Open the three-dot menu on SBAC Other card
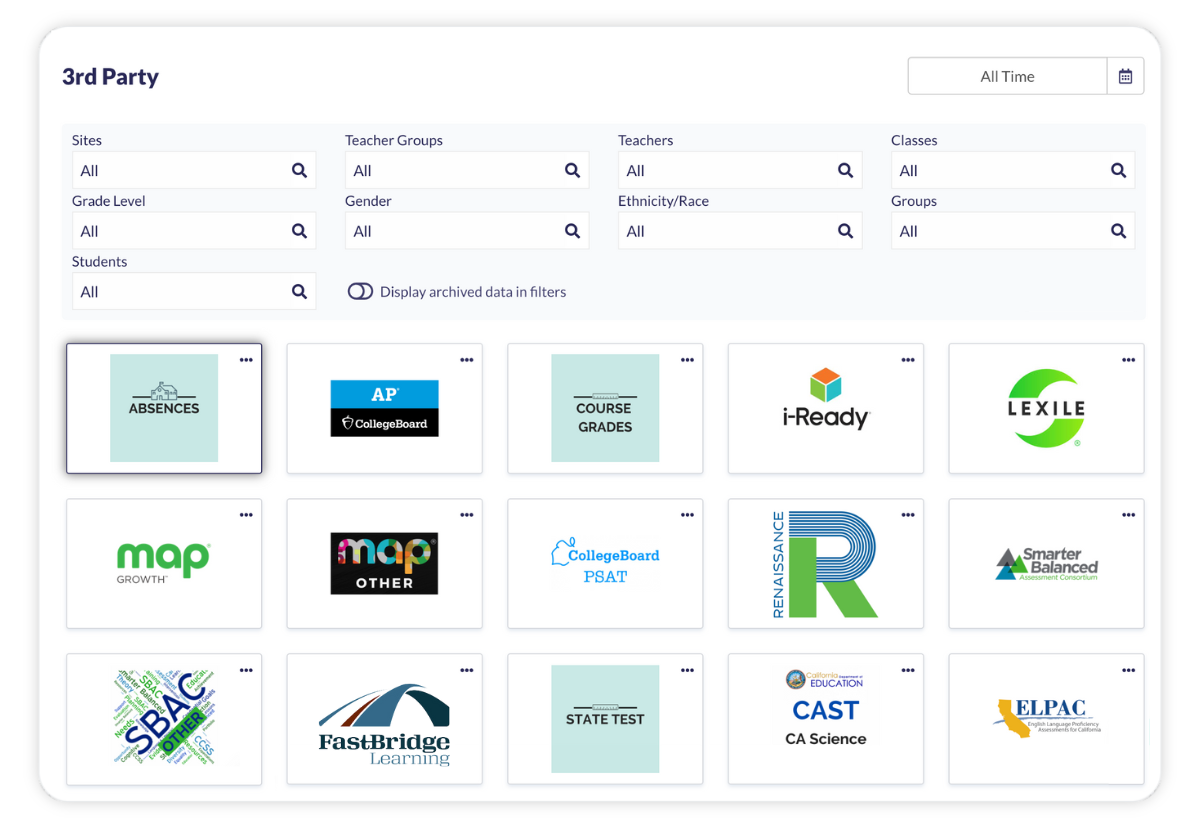Viewport: 1200px width, 828px height. click(x=246, y=670)
